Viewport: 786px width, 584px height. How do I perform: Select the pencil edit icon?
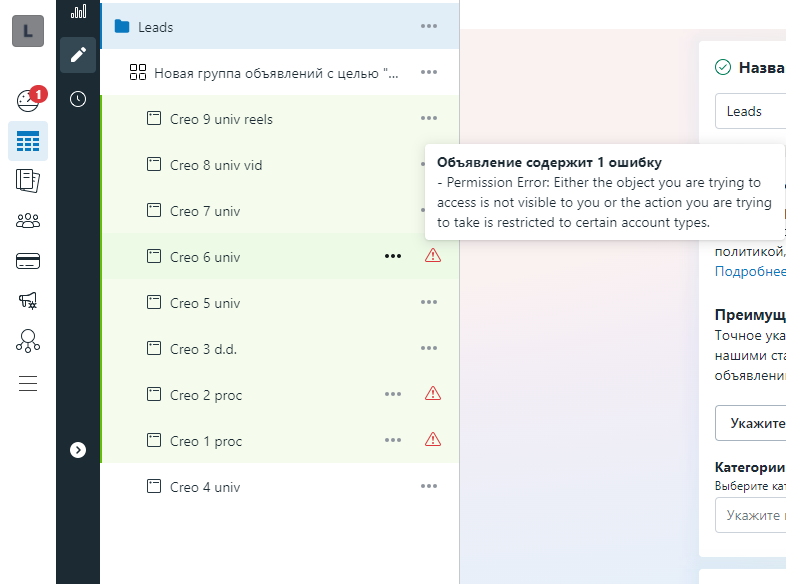pyautogui.click(x=78, y=55)
